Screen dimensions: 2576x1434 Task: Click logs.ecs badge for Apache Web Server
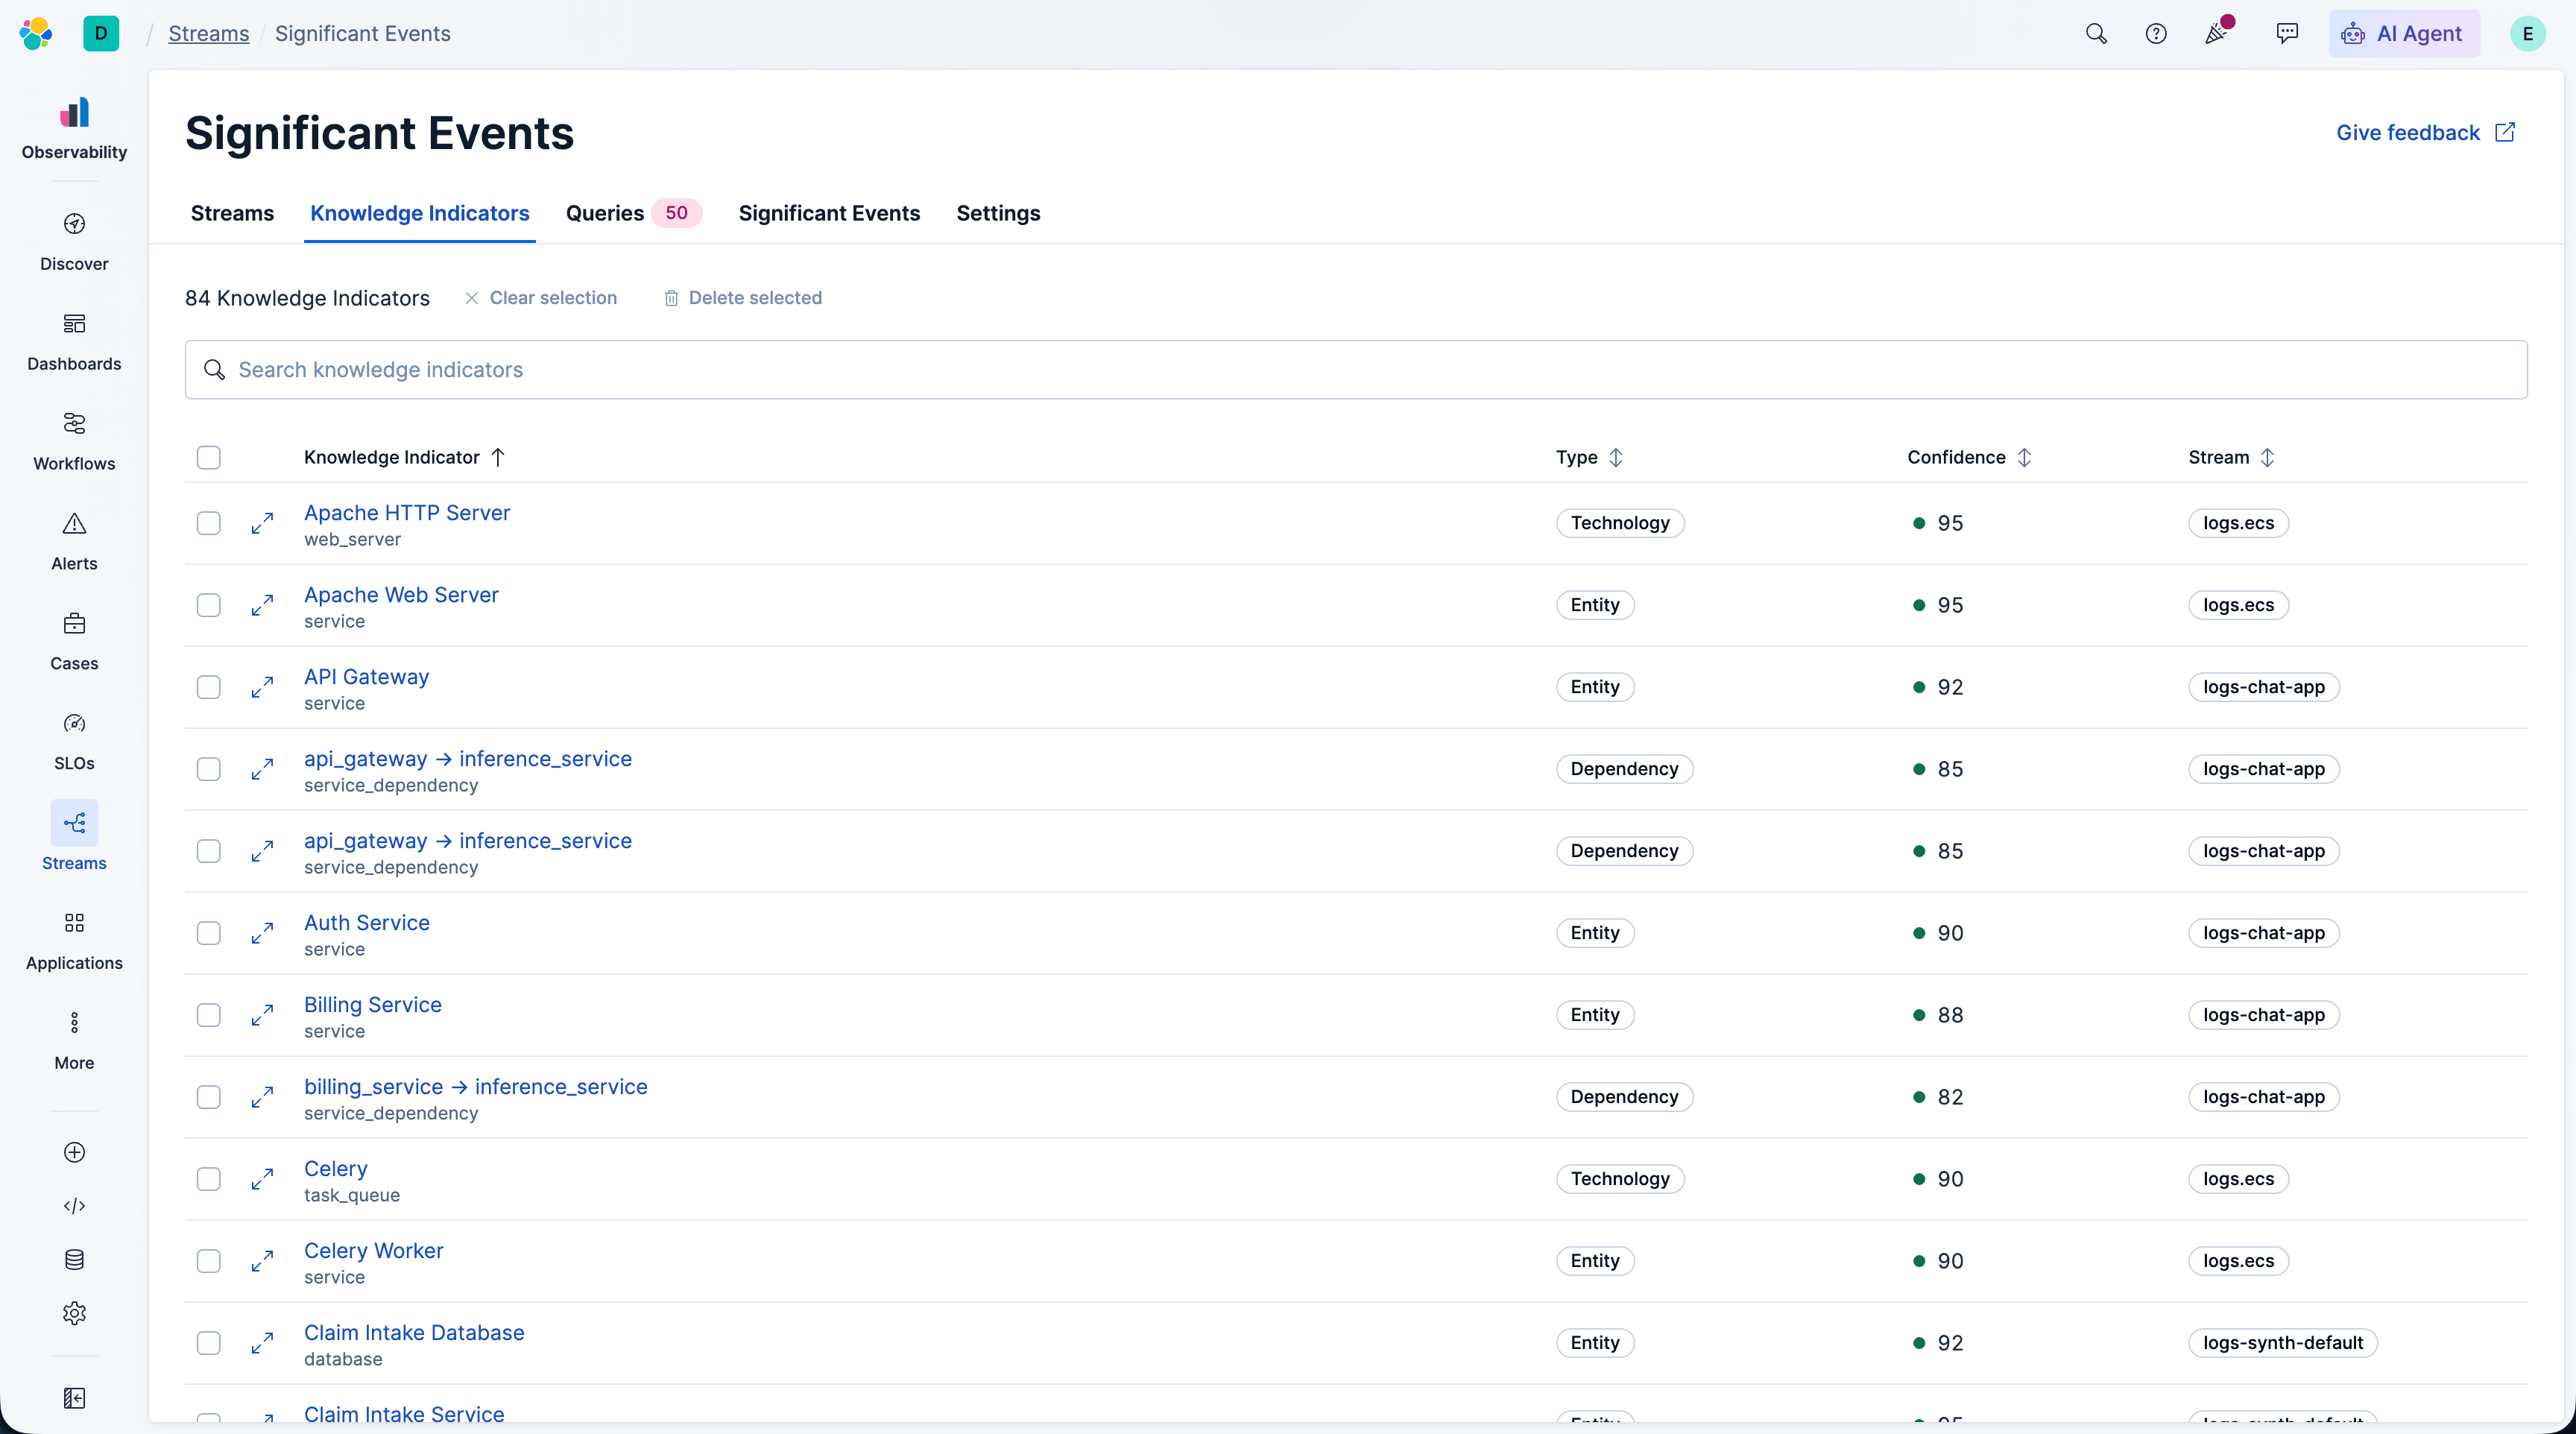2238,605
